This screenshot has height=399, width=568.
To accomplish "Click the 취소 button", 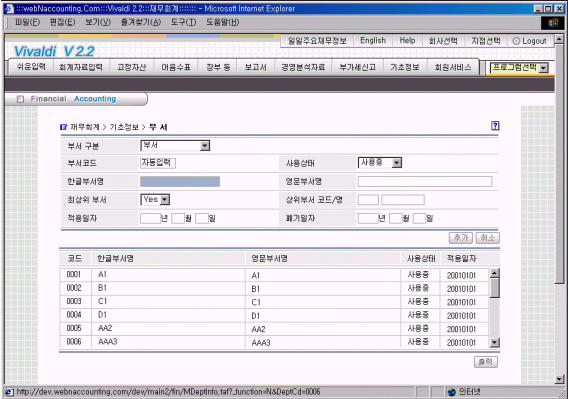I will [488, 238].
